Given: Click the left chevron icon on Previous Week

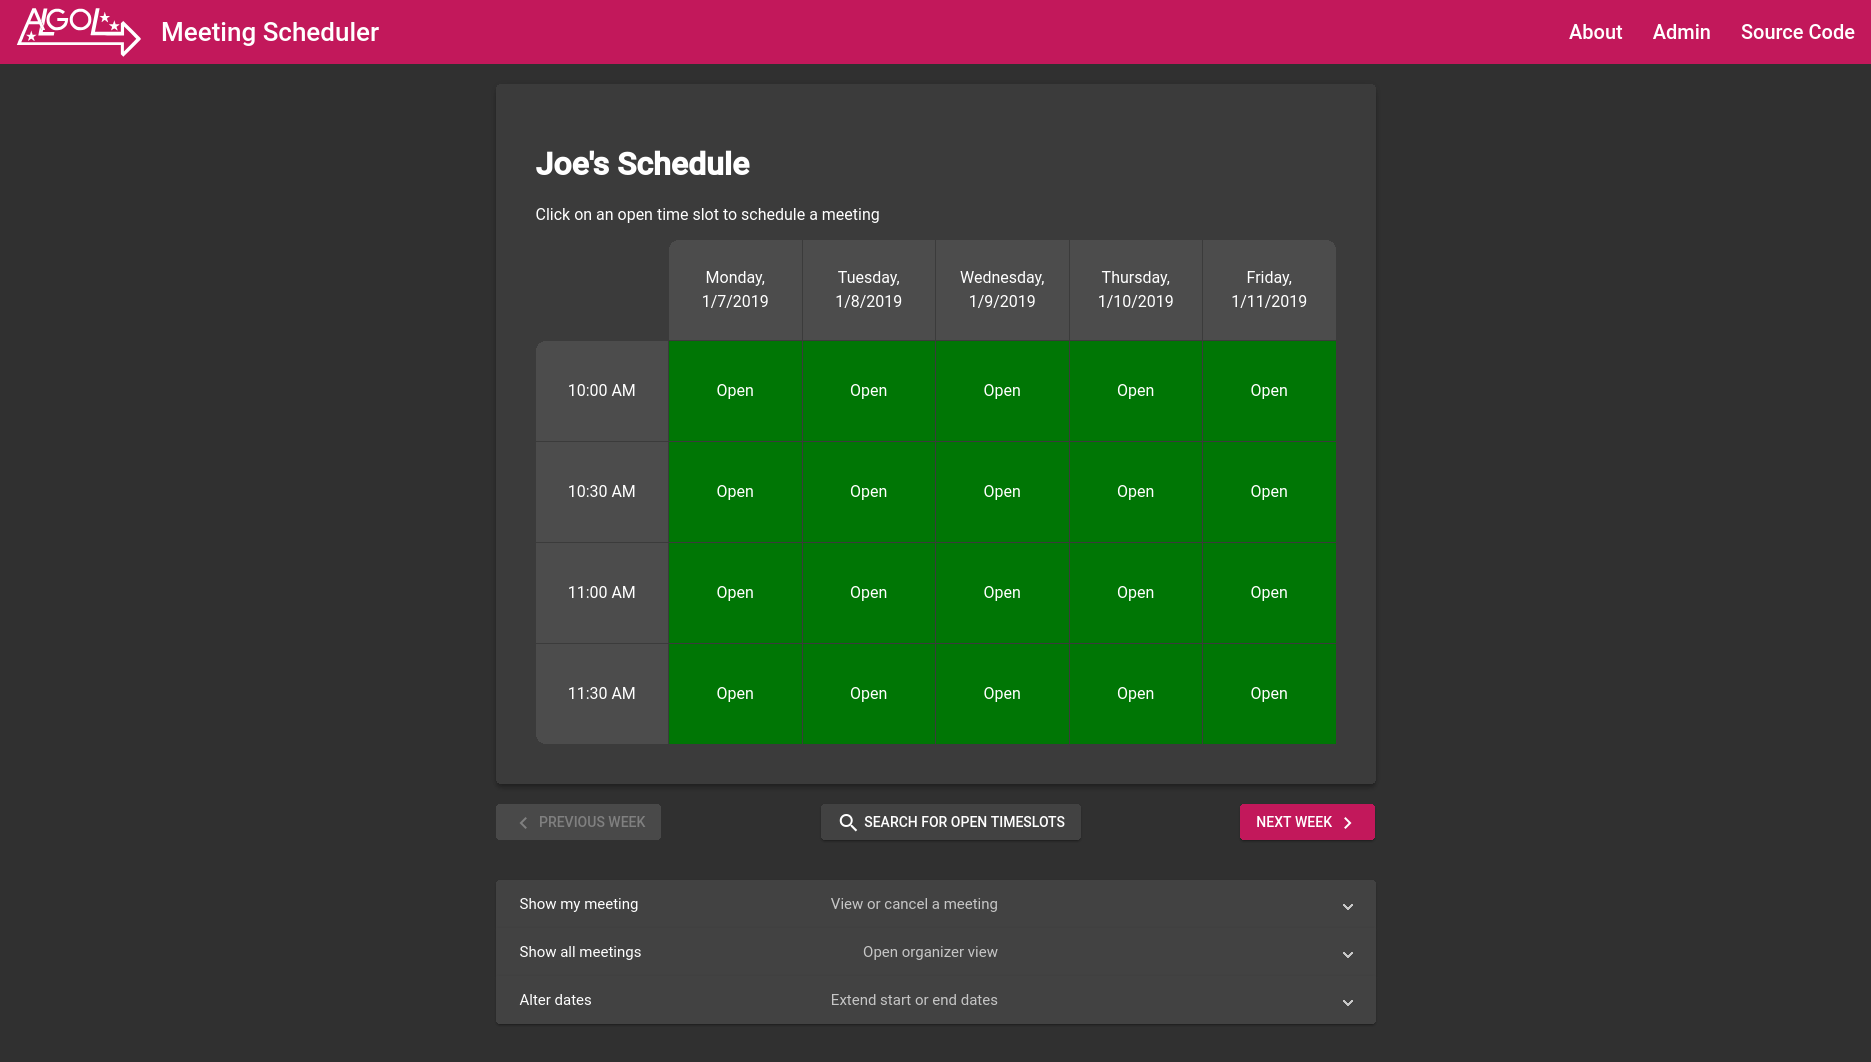Looking at the screenshot, I should click(523, 822).
